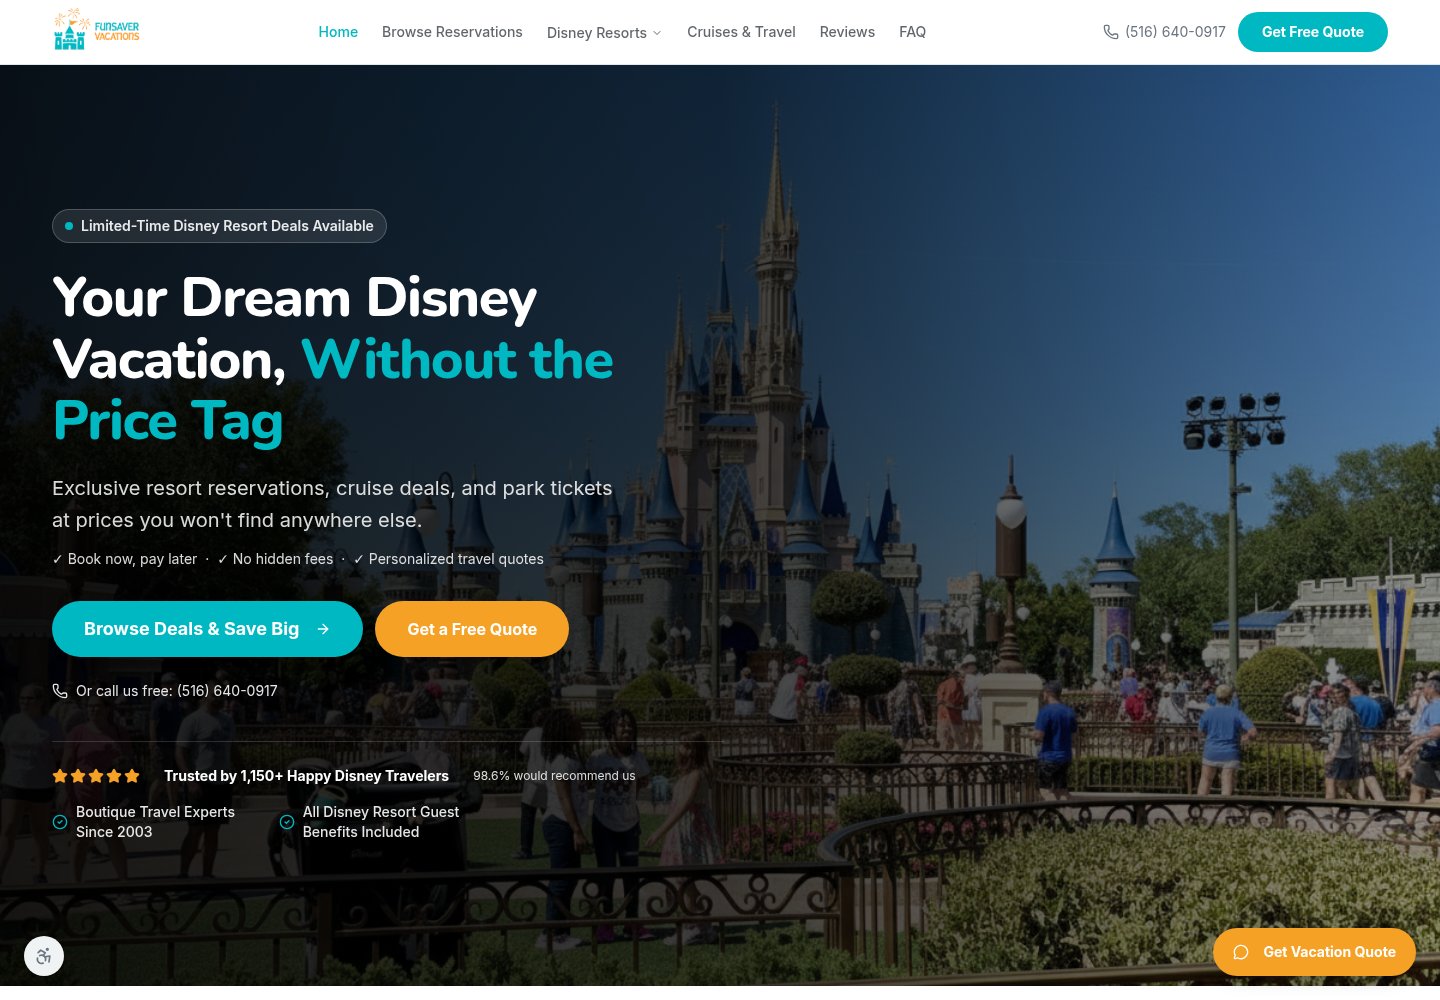Viewport: 1440px width, 1000px height.
Task: Click the orange Get a Free Quote button
Action: 472,629
